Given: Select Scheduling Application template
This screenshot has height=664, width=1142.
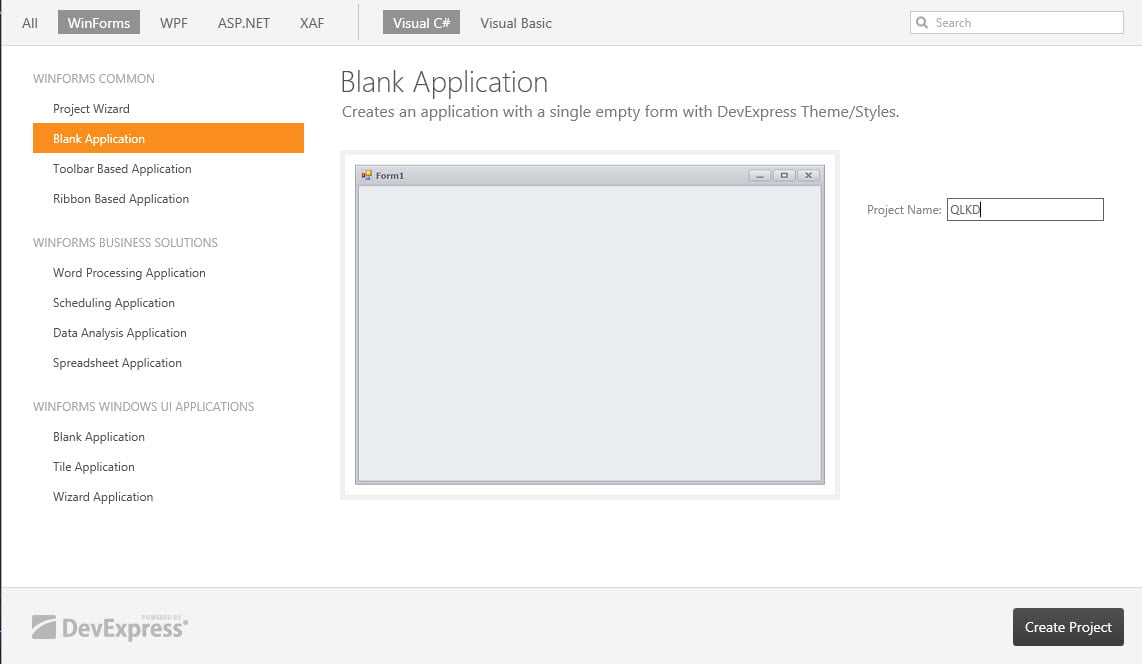Looking at the screenshot, I should pos(114,303).
